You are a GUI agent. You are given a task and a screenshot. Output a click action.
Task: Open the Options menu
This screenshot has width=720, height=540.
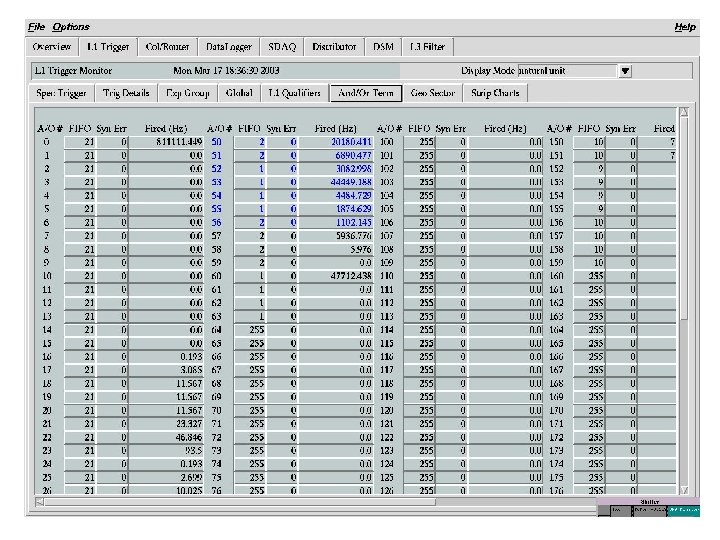pyautogui.click(x=71, y=27)
